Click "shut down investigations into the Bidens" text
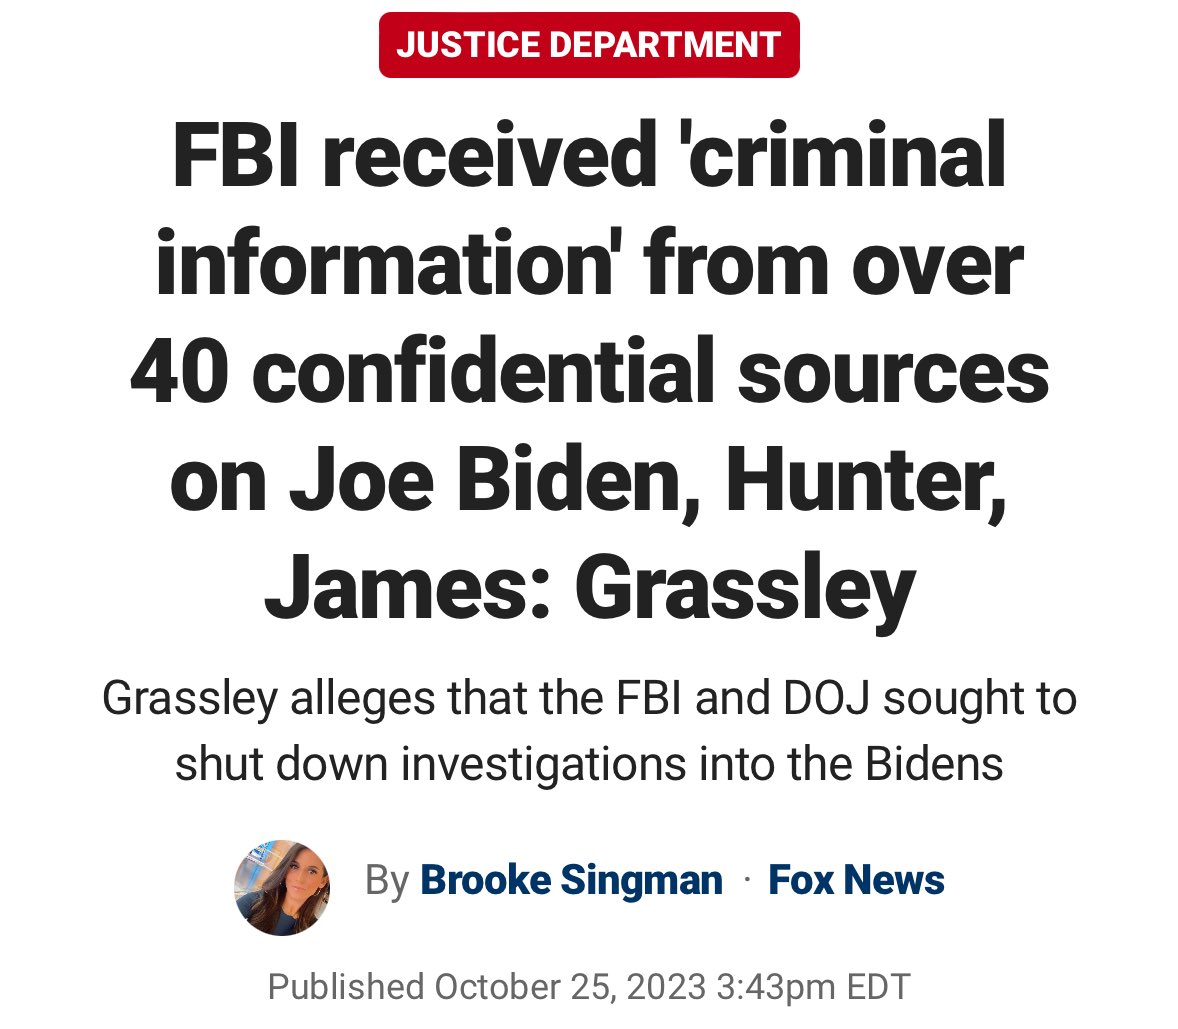The image size is (1178, 1029). click(589, 764)
